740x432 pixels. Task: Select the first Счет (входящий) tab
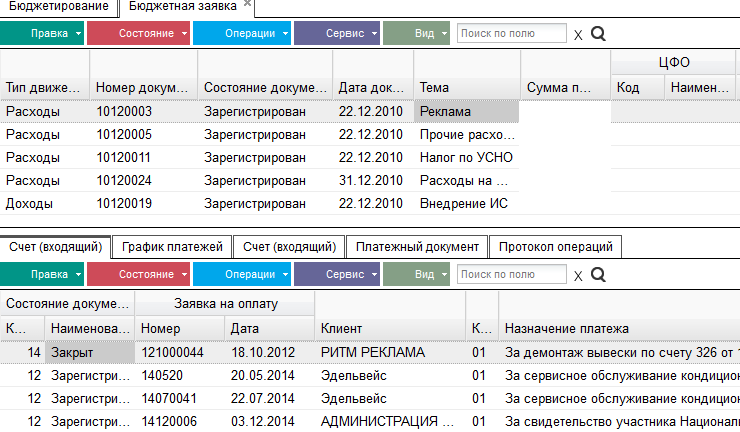coord(55,247)
